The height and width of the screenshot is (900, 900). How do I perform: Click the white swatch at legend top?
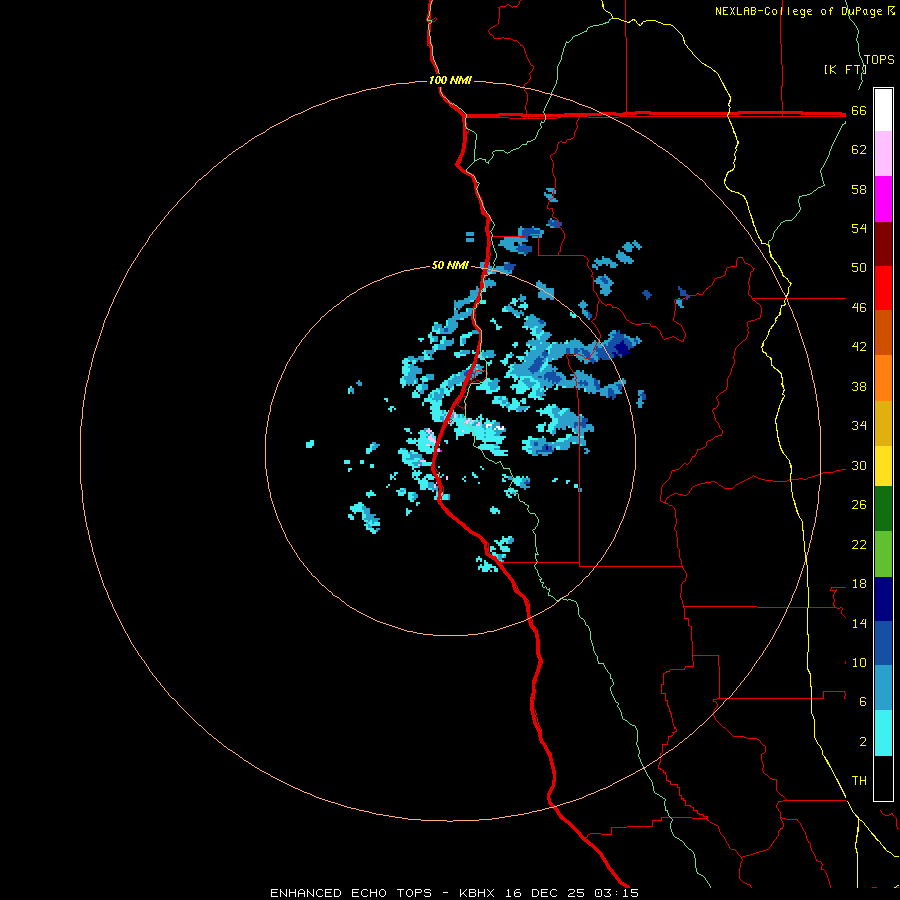(x=883, y=110)
